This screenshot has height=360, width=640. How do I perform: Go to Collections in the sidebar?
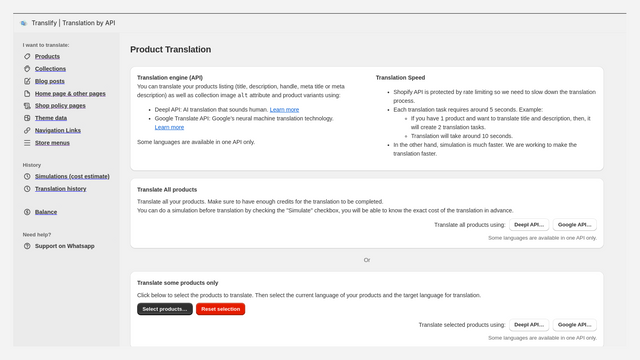[50, 69]
